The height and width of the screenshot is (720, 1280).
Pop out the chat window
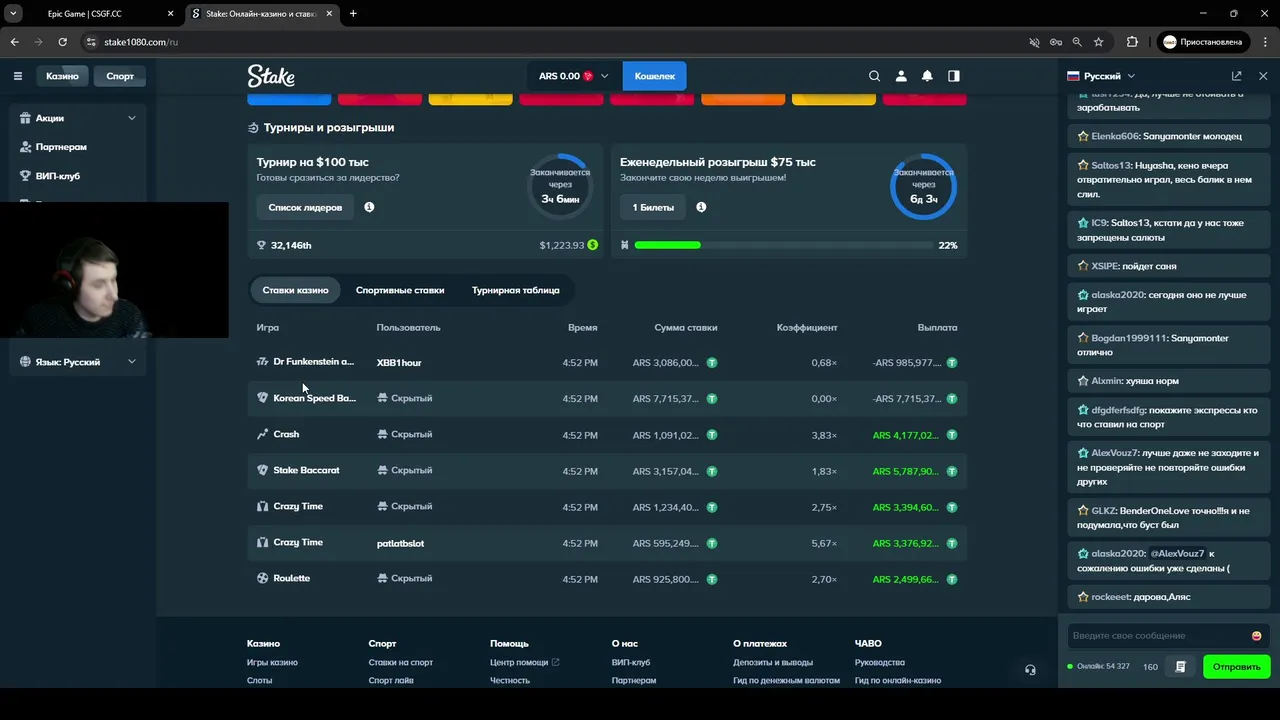(x=1237, y=76)
